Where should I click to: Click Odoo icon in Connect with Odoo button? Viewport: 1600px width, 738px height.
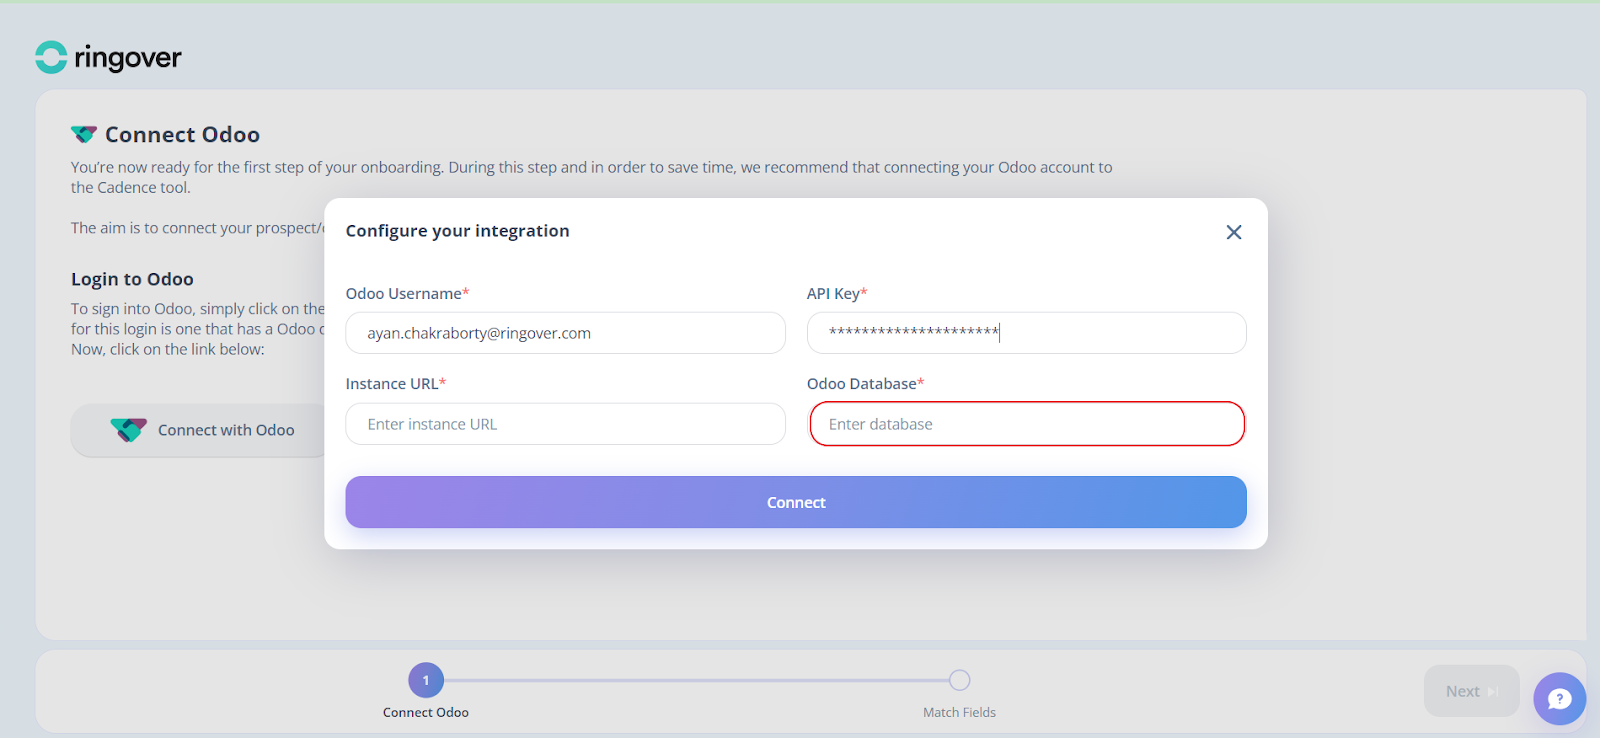[129, 430]
